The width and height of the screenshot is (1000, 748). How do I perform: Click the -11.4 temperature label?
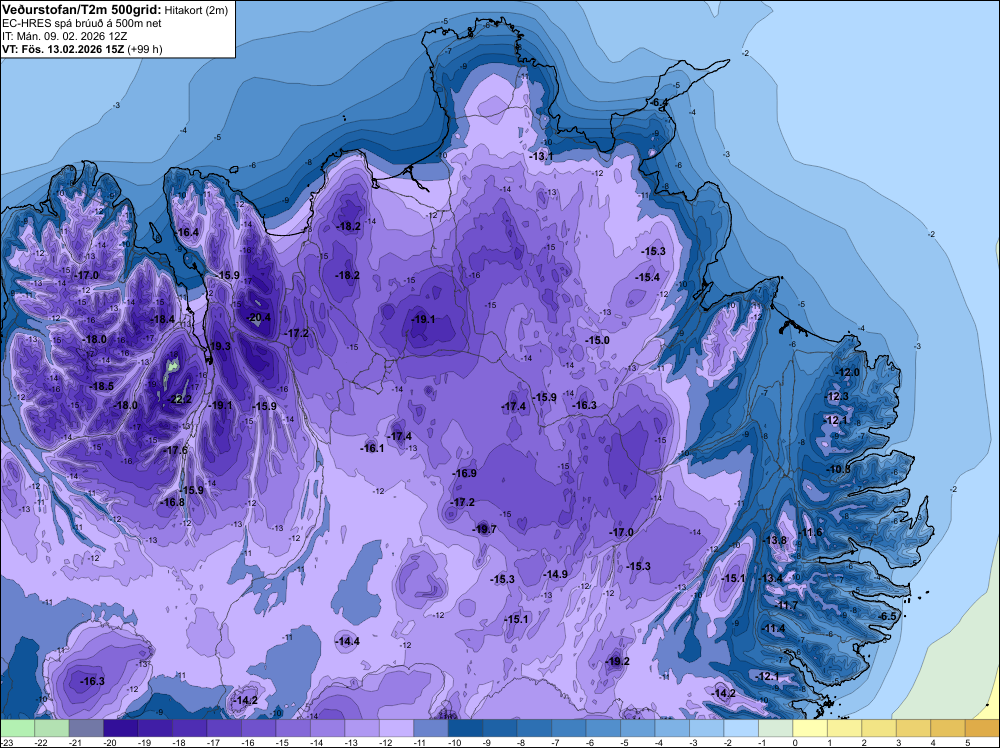(x=774, y=629)
